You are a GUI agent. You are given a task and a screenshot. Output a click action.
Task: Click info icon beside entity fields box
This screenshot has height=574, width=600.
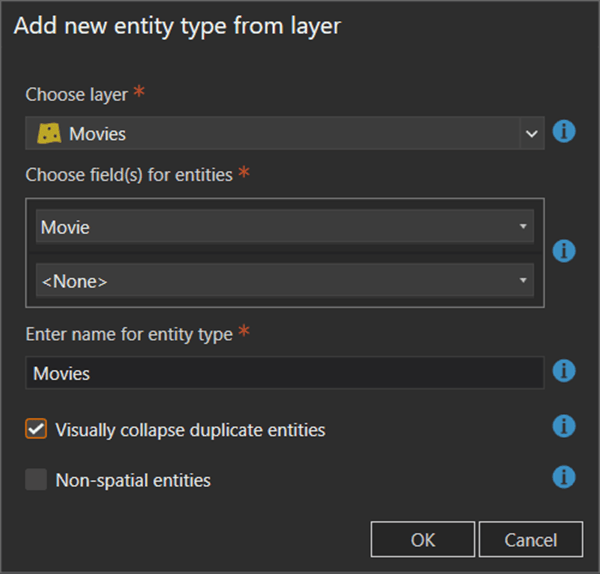pos(564,251)
